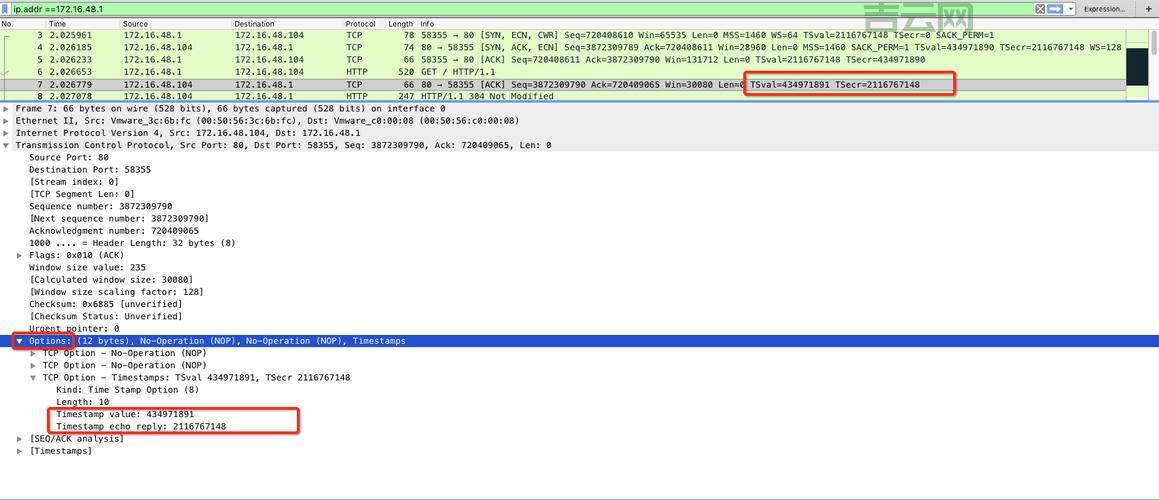
Task: Click the ip.addr display filter field
Action: 500,9
